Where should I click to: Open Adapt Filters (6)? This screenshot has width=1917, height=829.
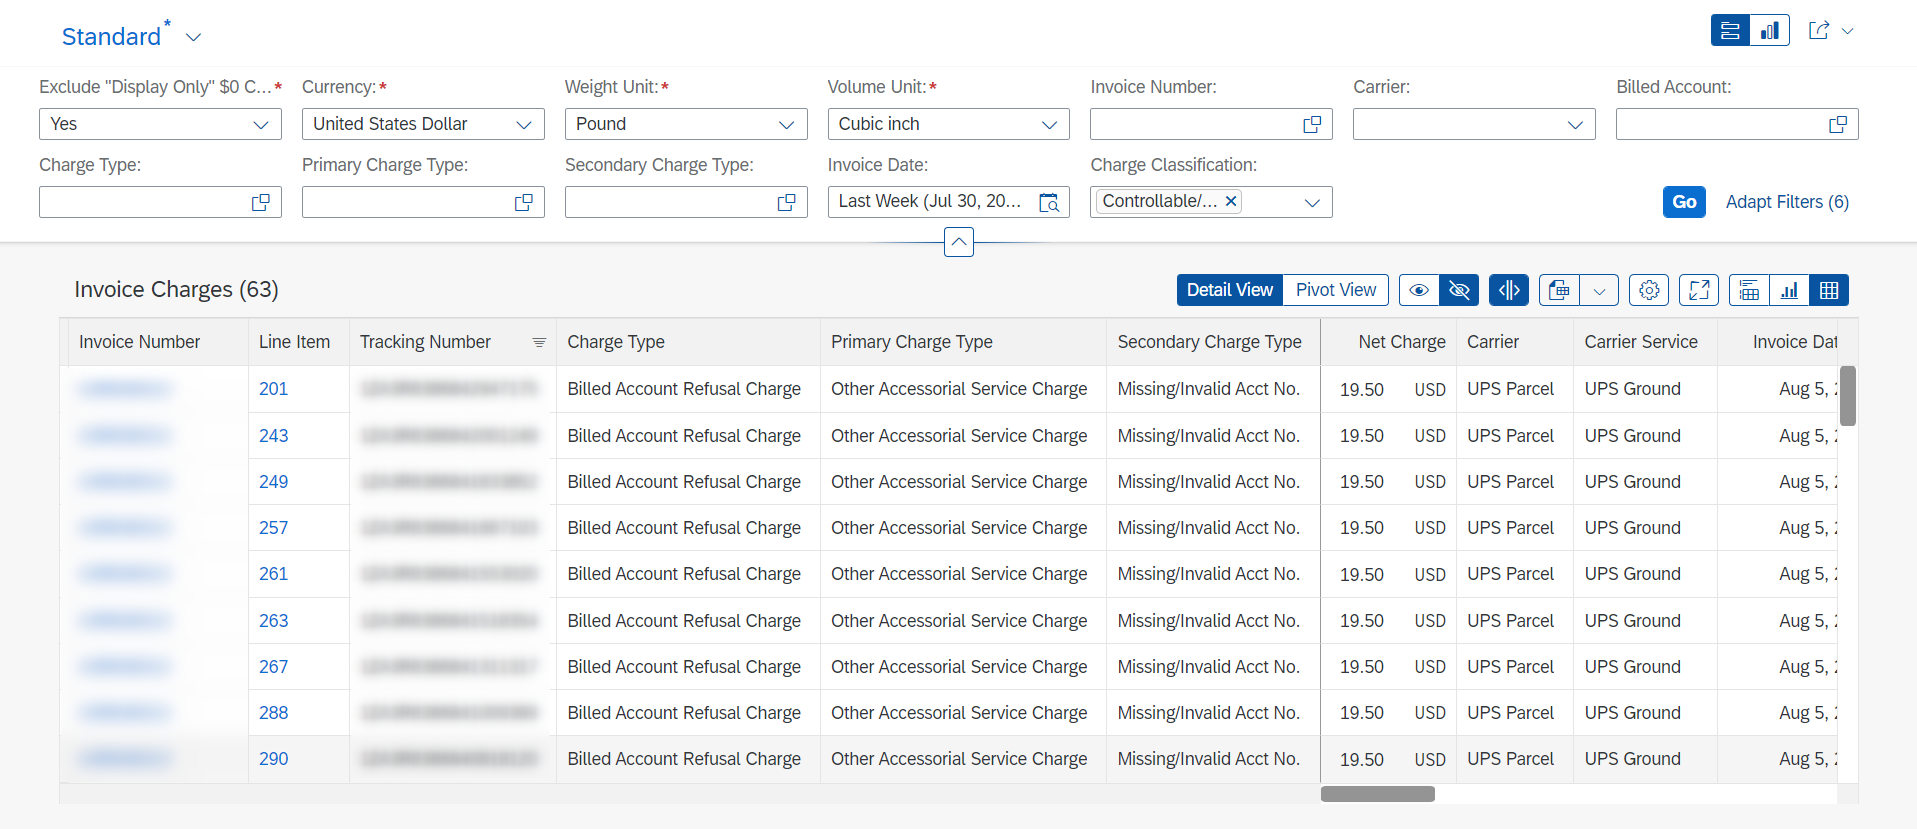pyautogui.click(x=1787, y=202)
